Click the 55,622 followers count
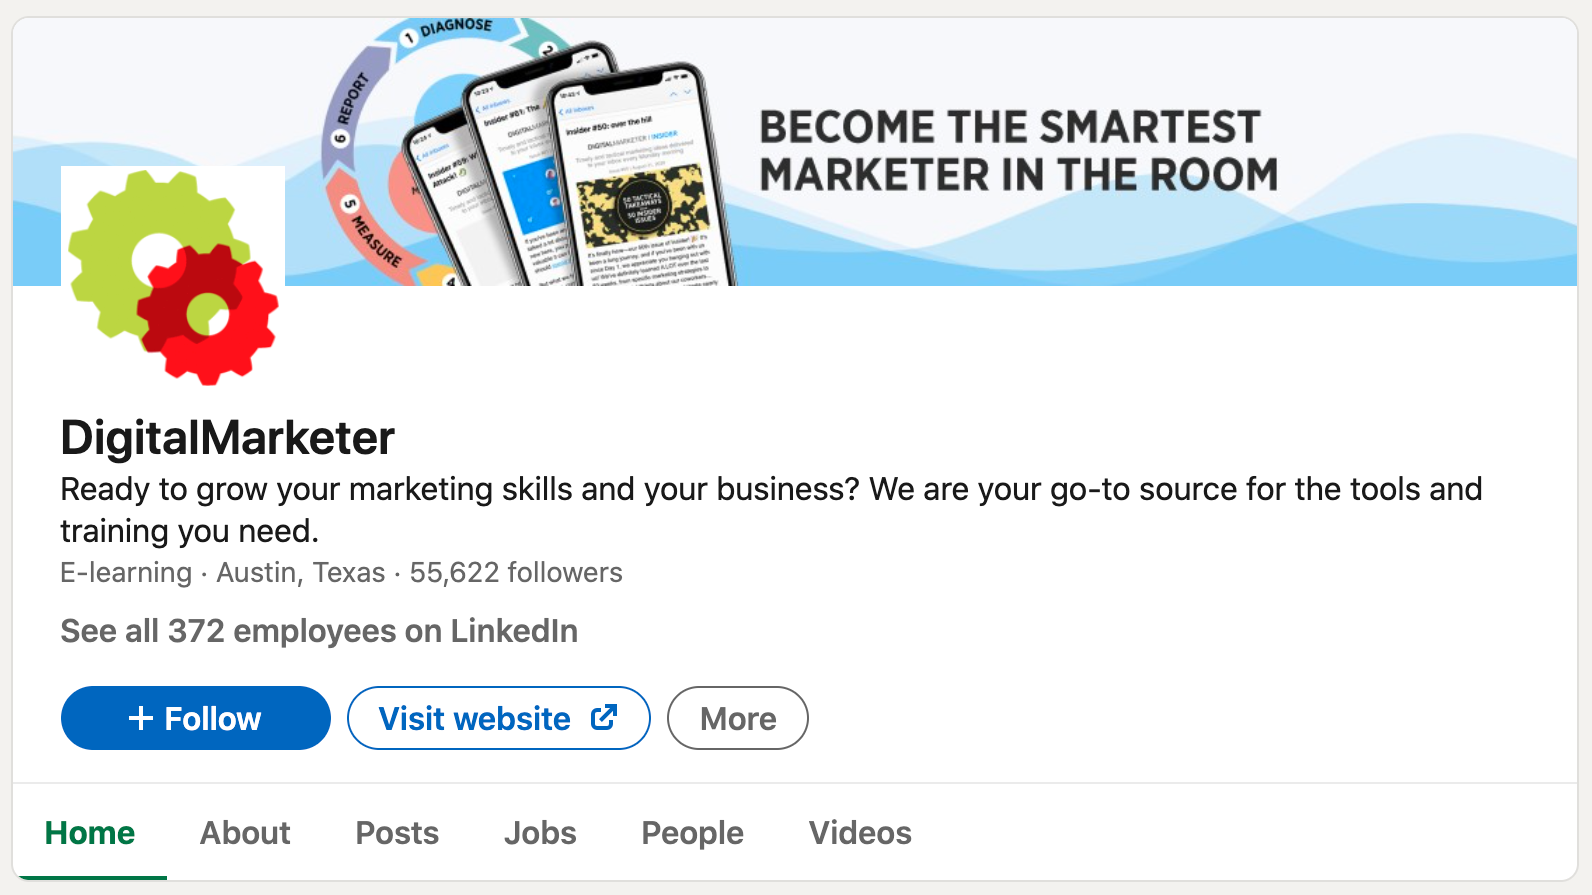Image resolution: width=1592 pixels, height=895 pixels. coord(516,573)
